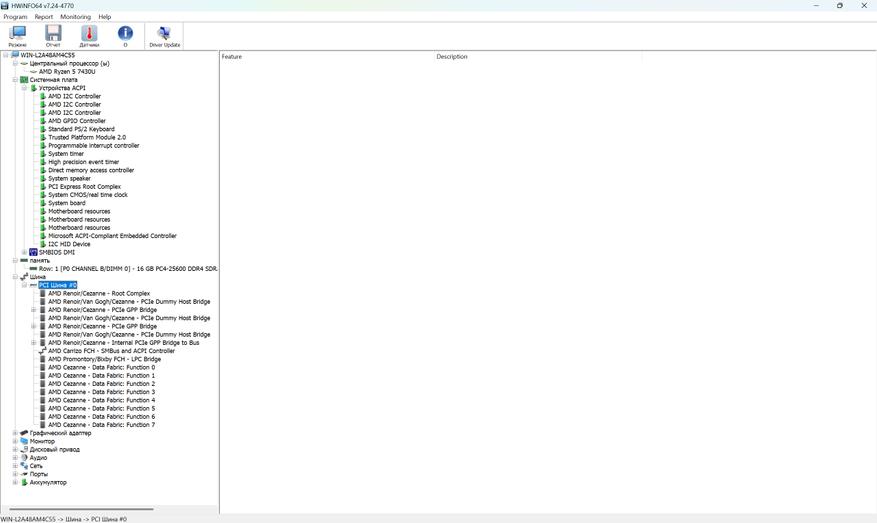Viewport: 877px width, 523px height.
Task: Select the High precision event timer row
Action: tap(83, 162)
